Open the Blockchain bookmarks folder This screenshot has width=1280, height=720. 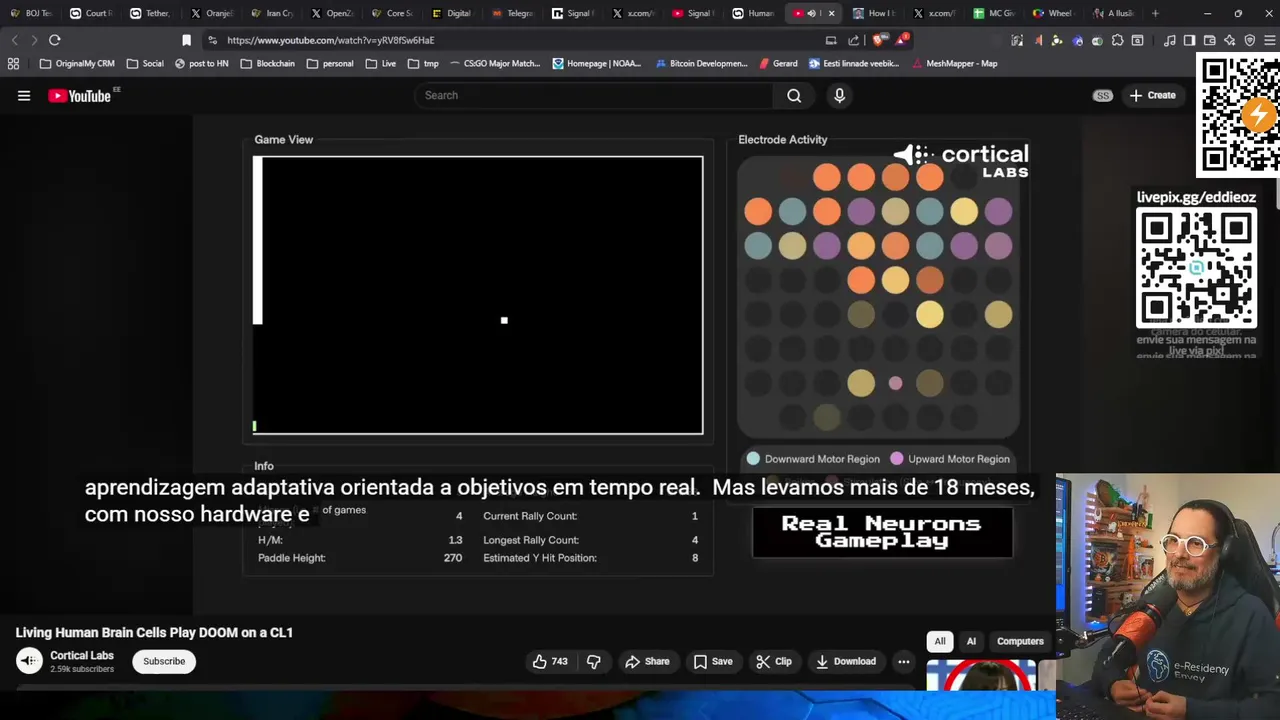click(x=267, y=63)
